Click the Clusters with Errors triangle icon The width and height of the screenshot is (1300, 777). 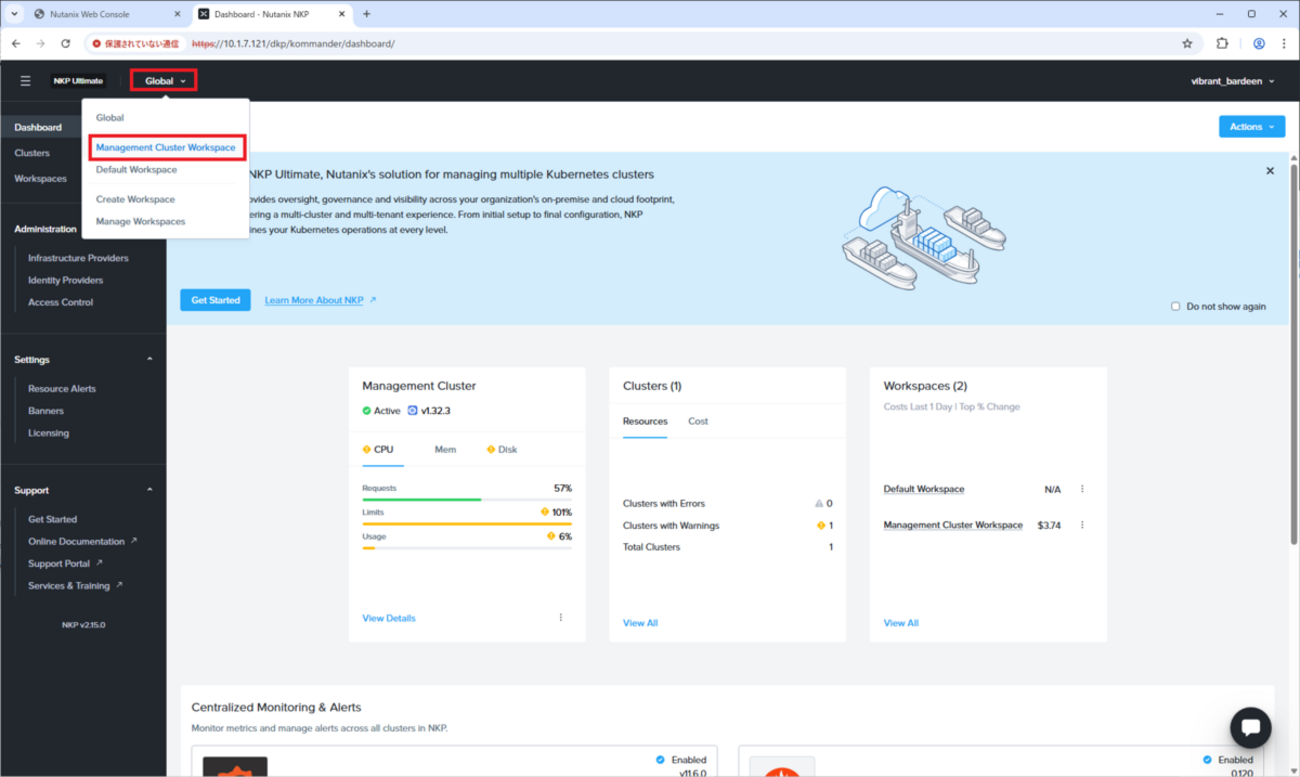[819, 504]
